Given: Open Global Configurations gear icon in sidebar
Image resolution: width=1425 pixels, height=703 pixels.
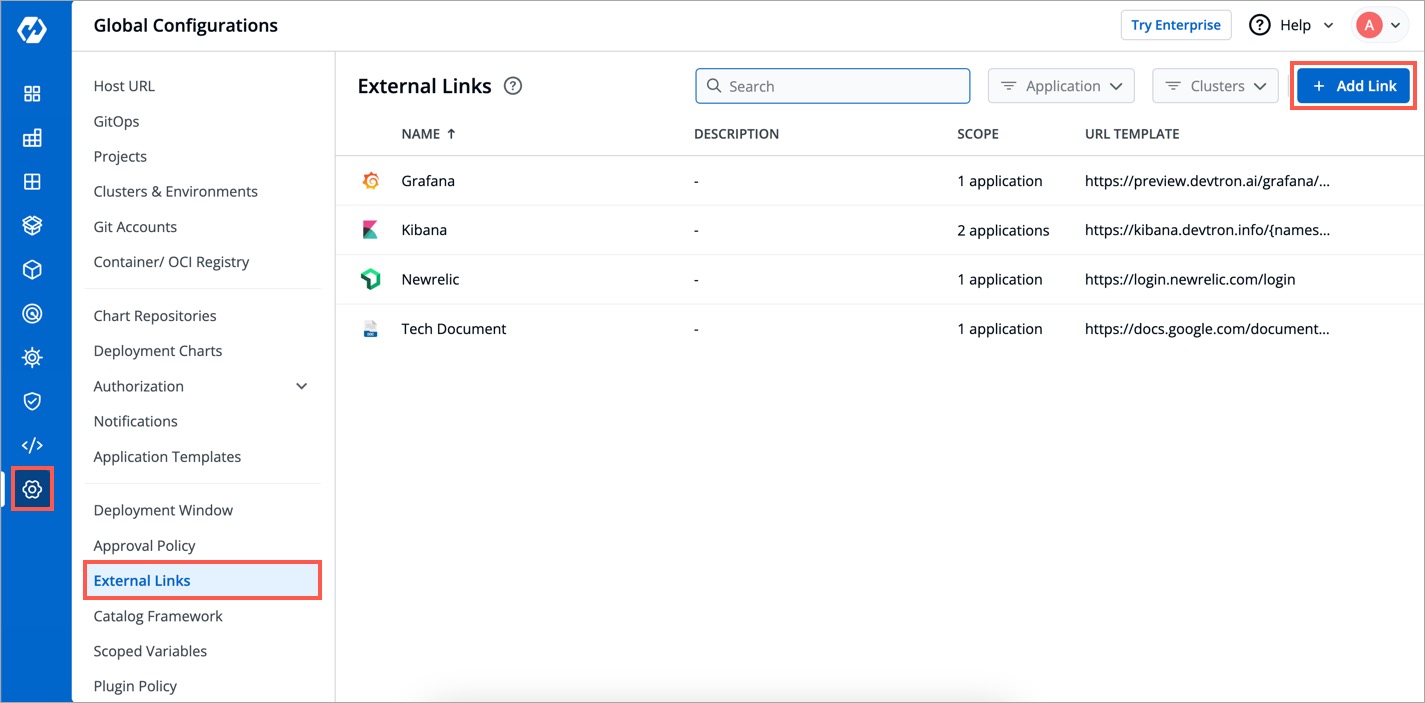Looking at the screenshot, I should 32,489.
